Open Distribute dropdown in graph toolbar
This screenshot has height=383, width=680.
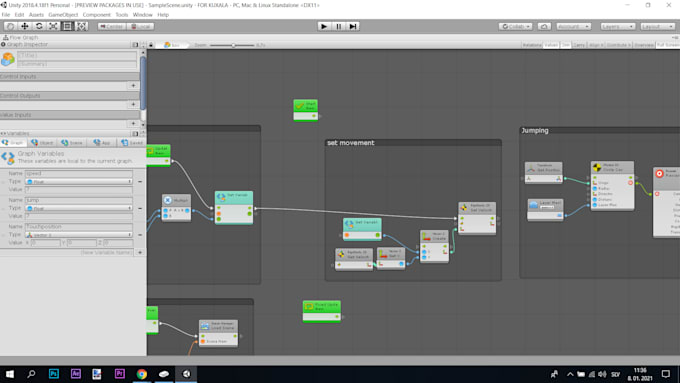point(619,45)
